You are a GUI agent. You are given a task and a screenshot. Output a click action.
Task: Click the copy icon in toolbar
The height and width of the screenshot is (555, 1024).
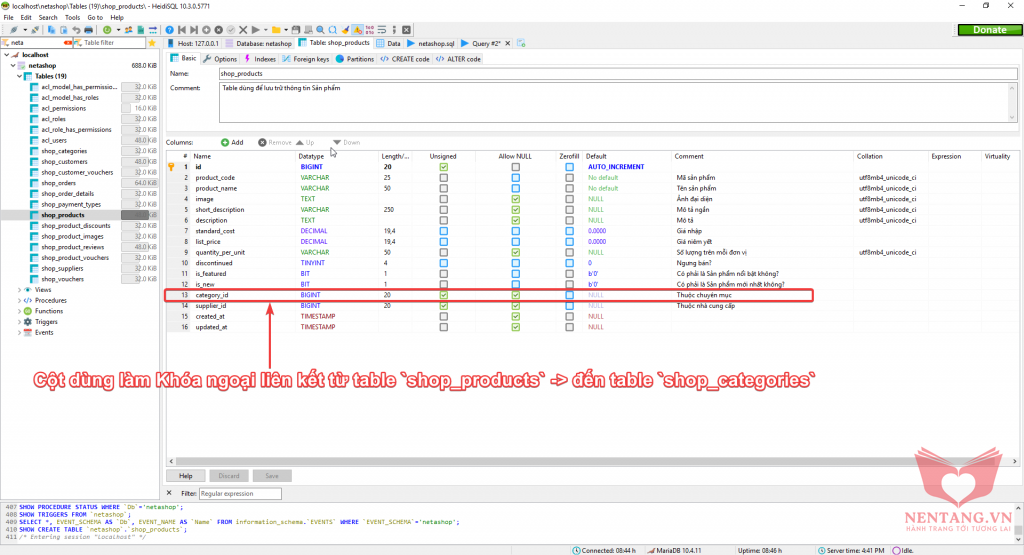point(51,29)
